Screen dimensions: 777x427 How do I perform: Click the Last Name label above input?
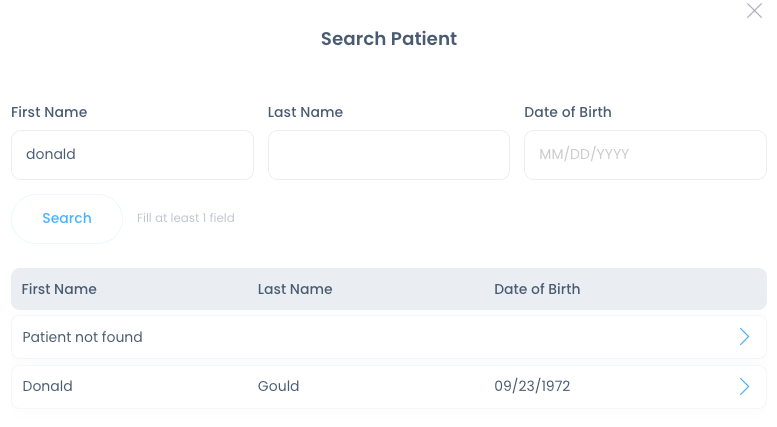tap(305, 112)
